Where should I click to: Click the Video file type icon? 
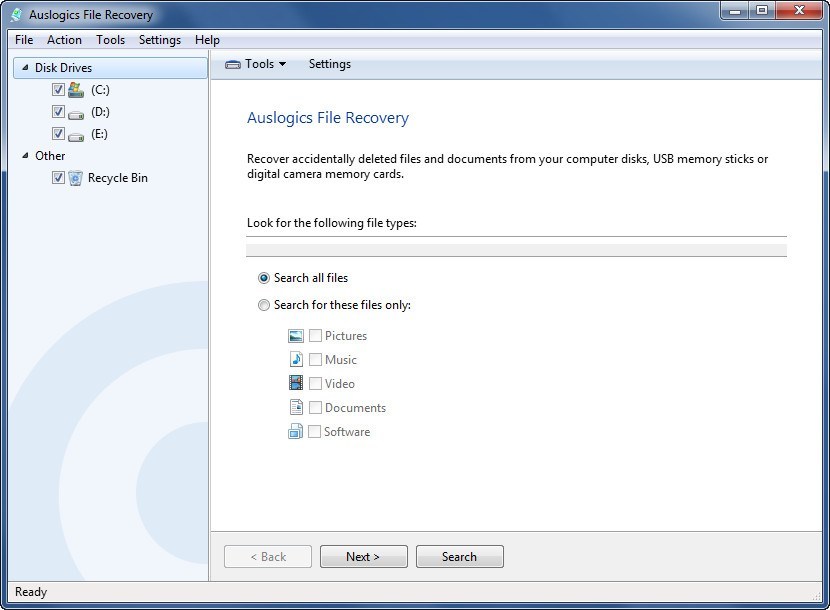point(297,383)
